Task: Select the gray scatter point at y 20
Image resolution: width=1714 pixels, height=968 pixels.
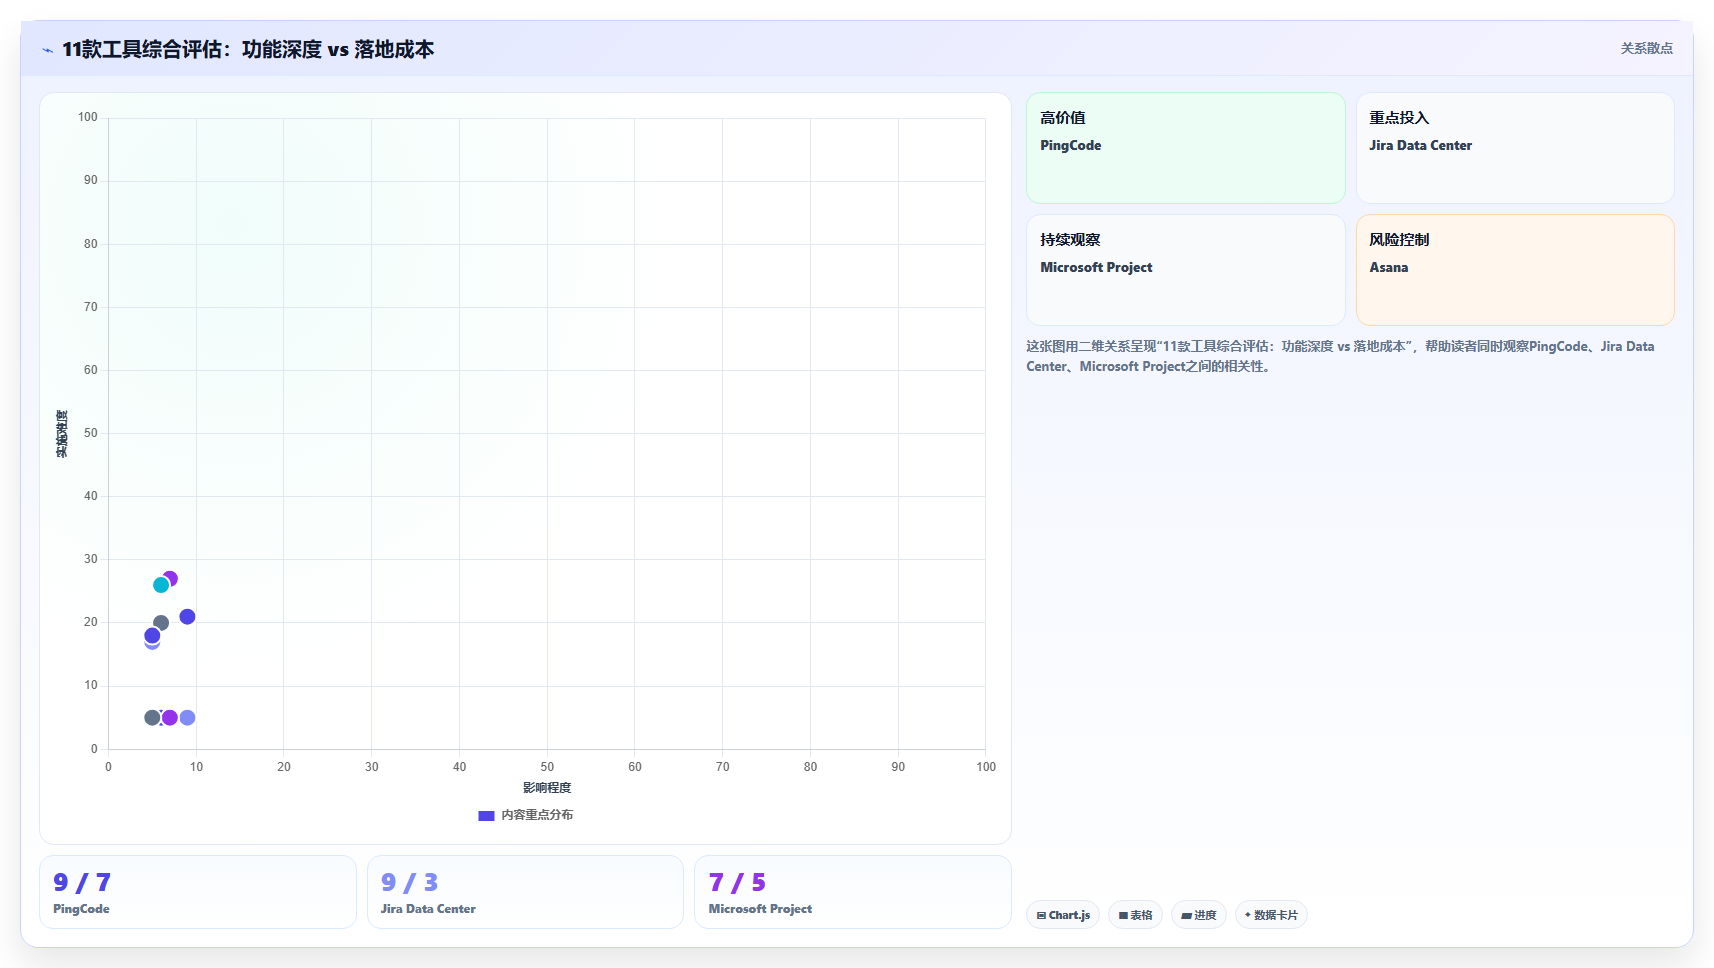Action: pyautogui.click(x=161, y=623)
